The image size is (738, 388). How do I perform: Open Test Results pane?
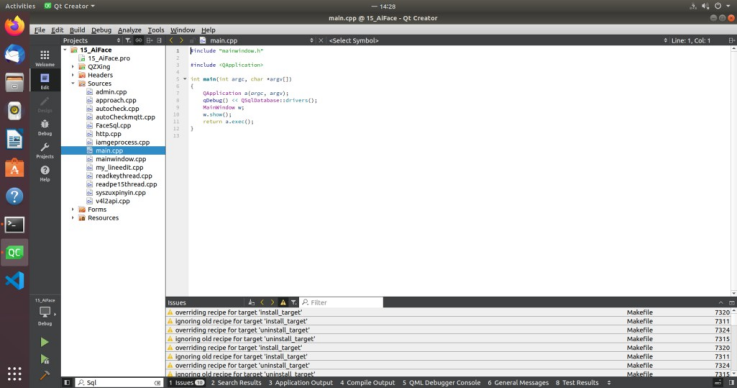point(577,382)
